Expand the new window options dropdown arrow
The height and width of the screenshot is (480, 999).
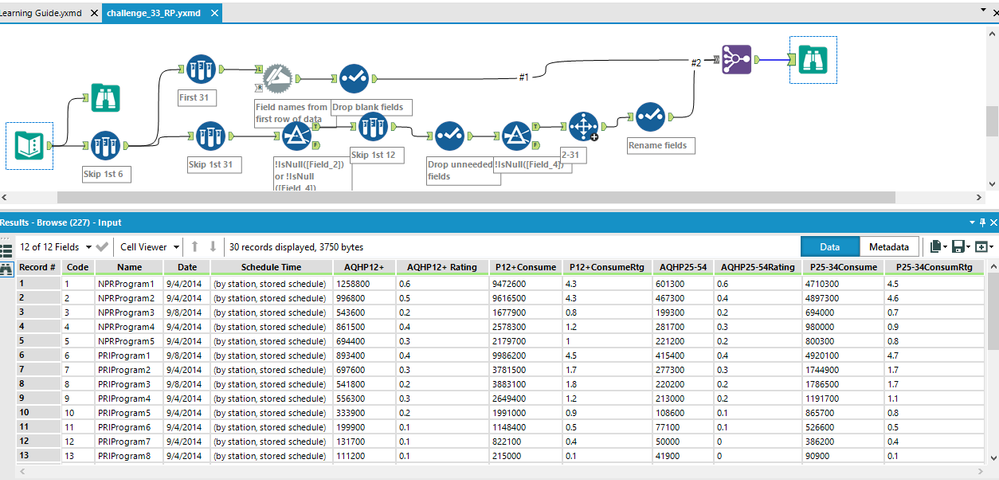991,247
